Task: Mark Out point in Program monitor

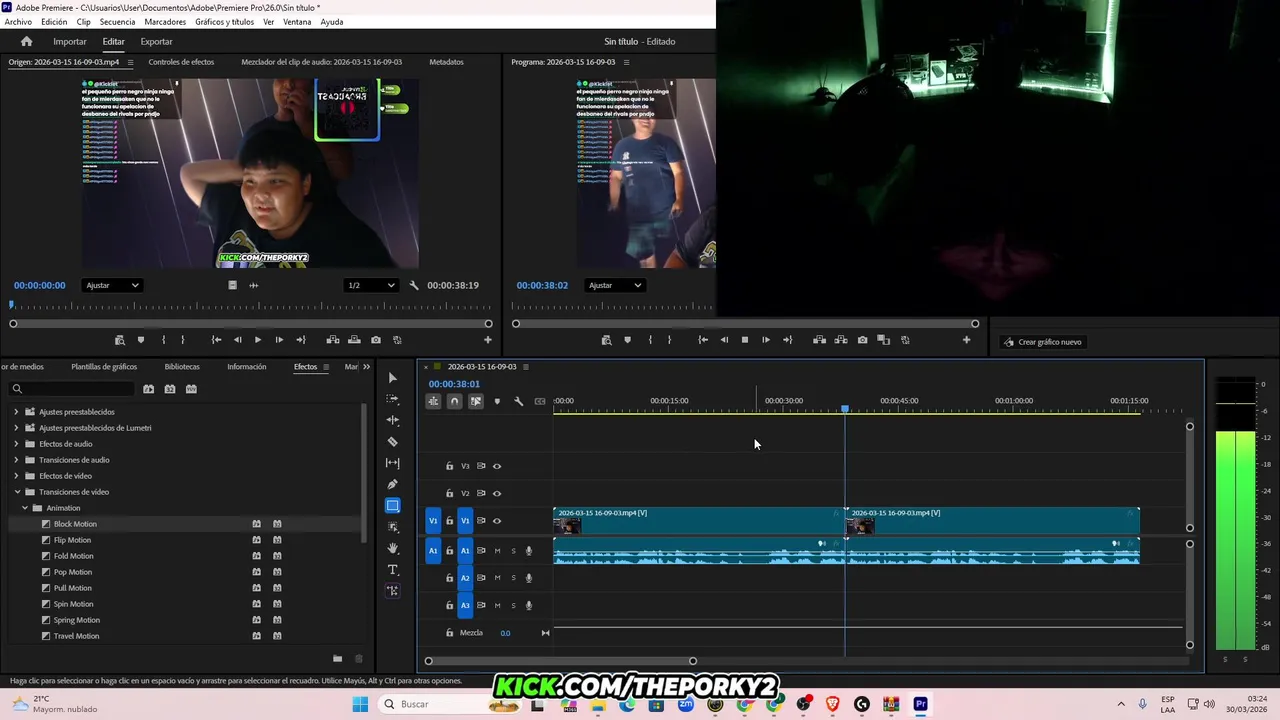Action: coord(670,340)
